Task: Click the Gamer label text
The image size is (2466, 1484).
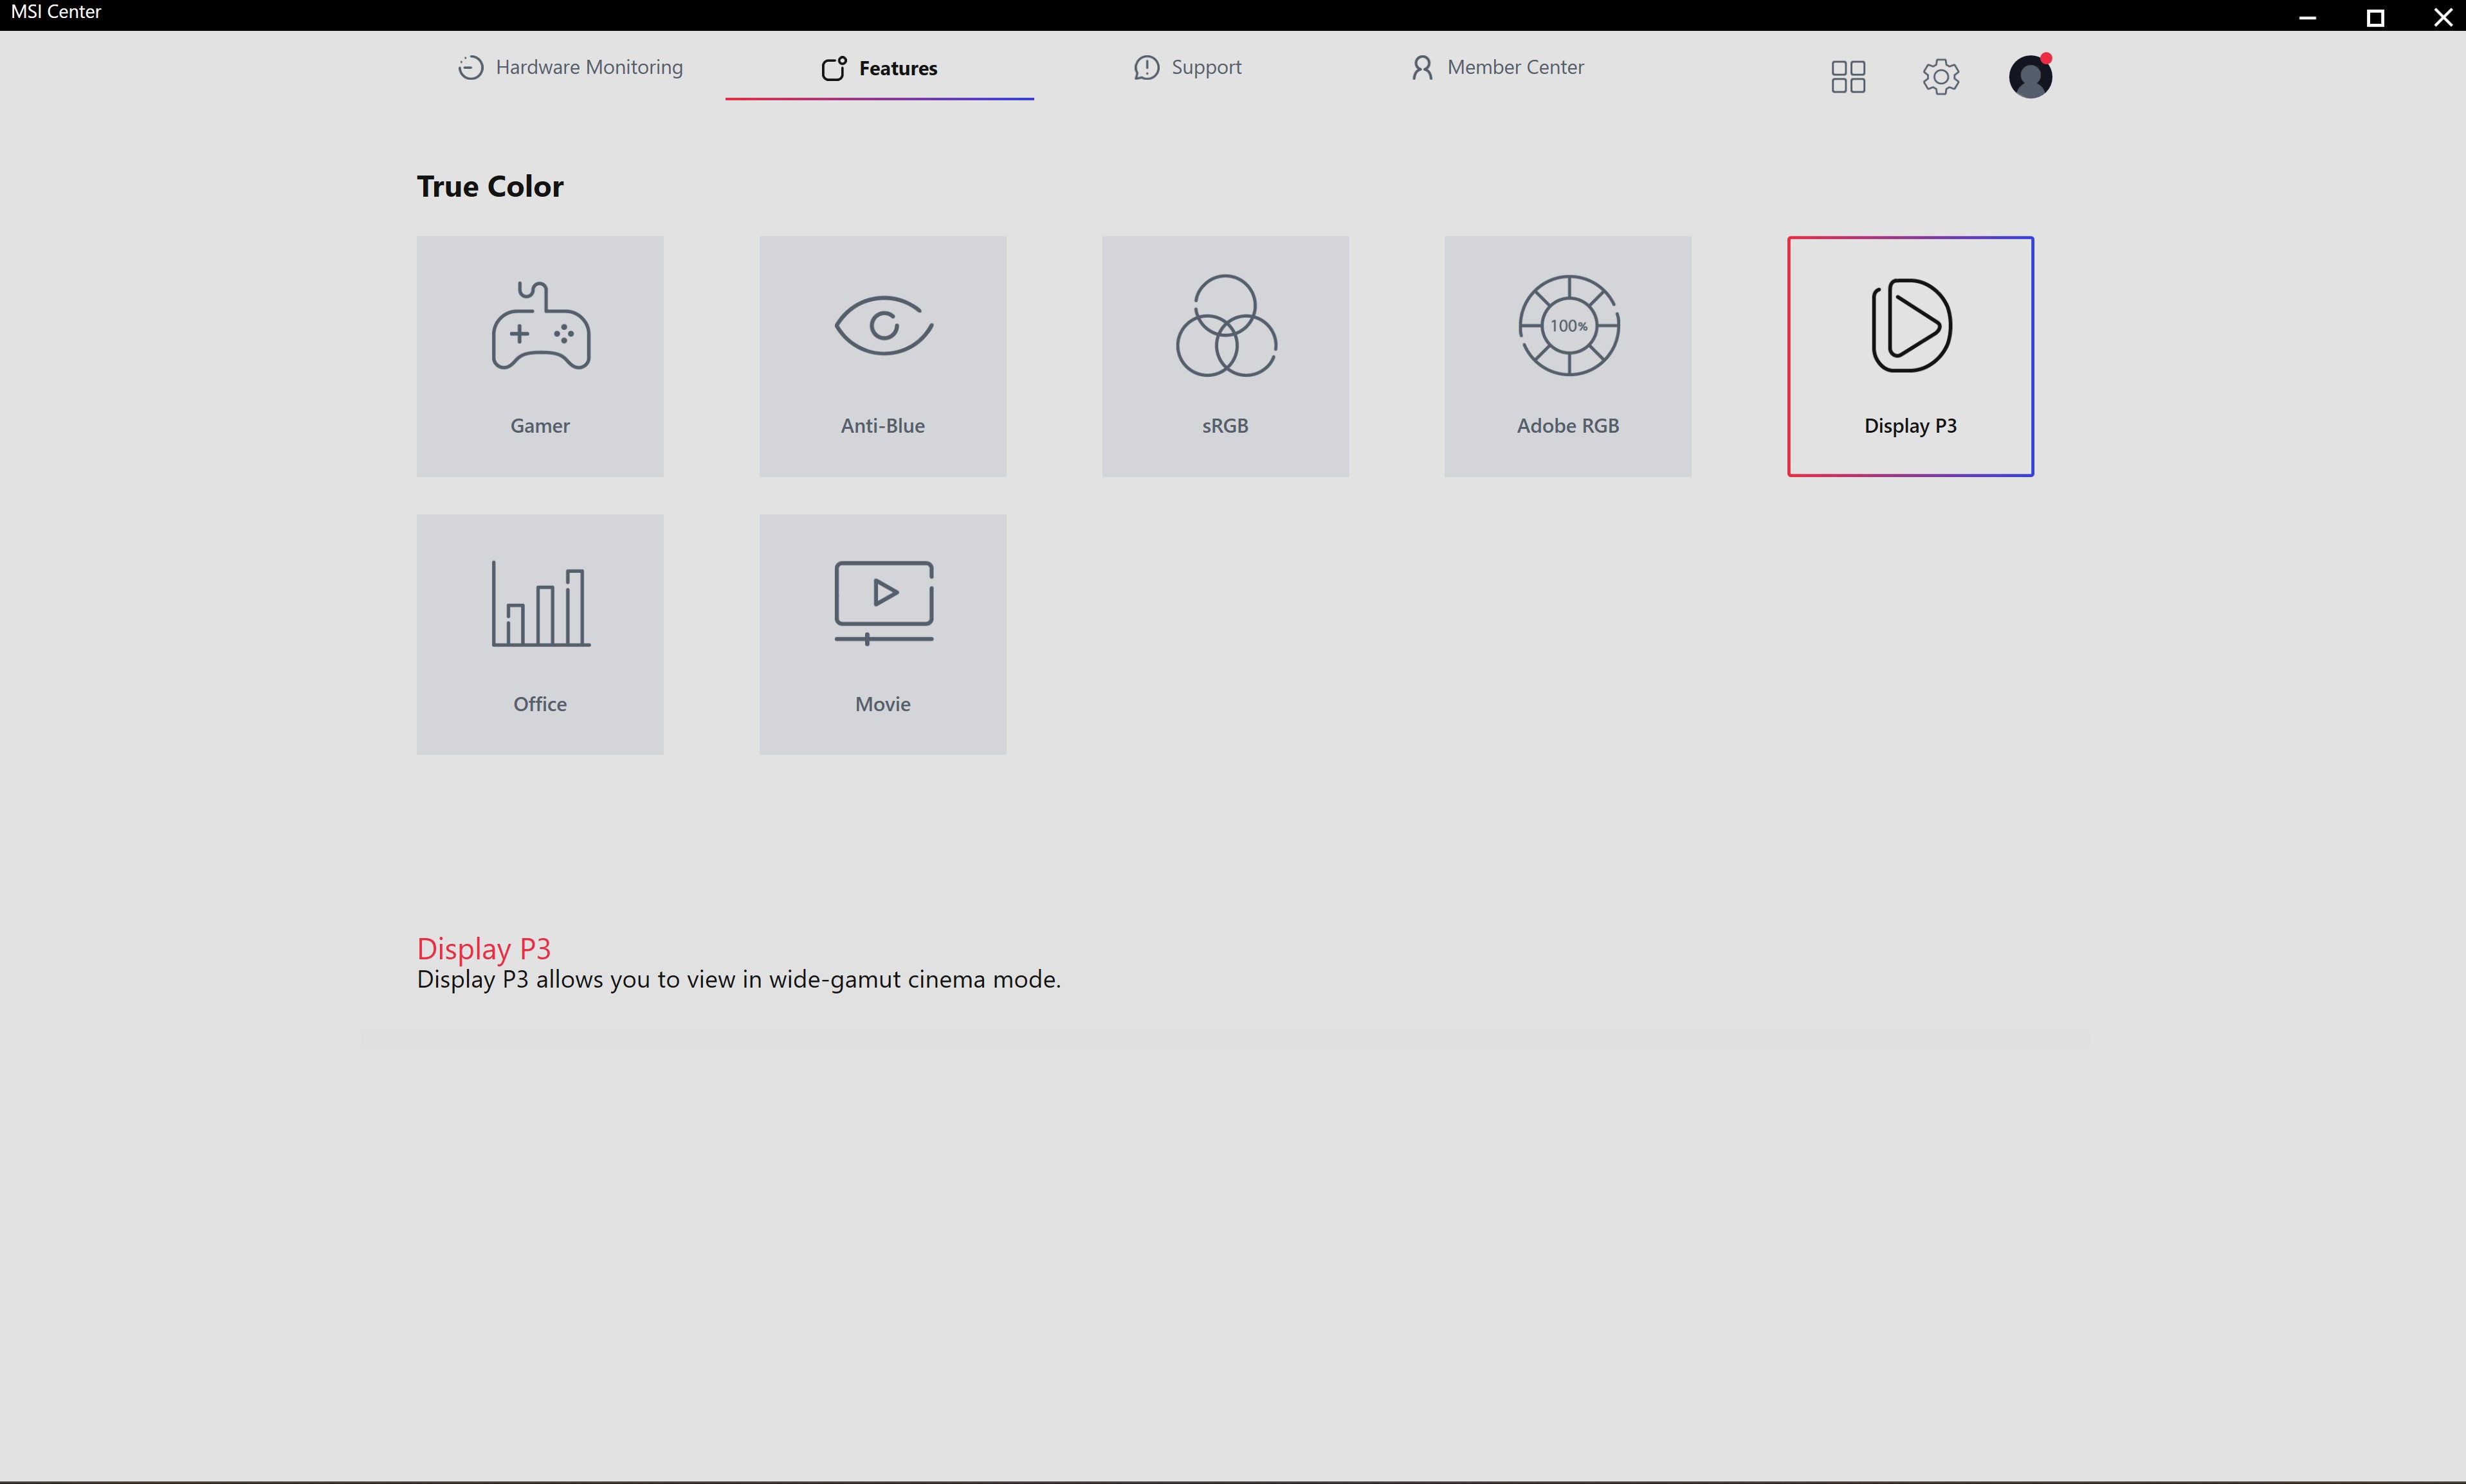Action: click(x=540, y=426)
